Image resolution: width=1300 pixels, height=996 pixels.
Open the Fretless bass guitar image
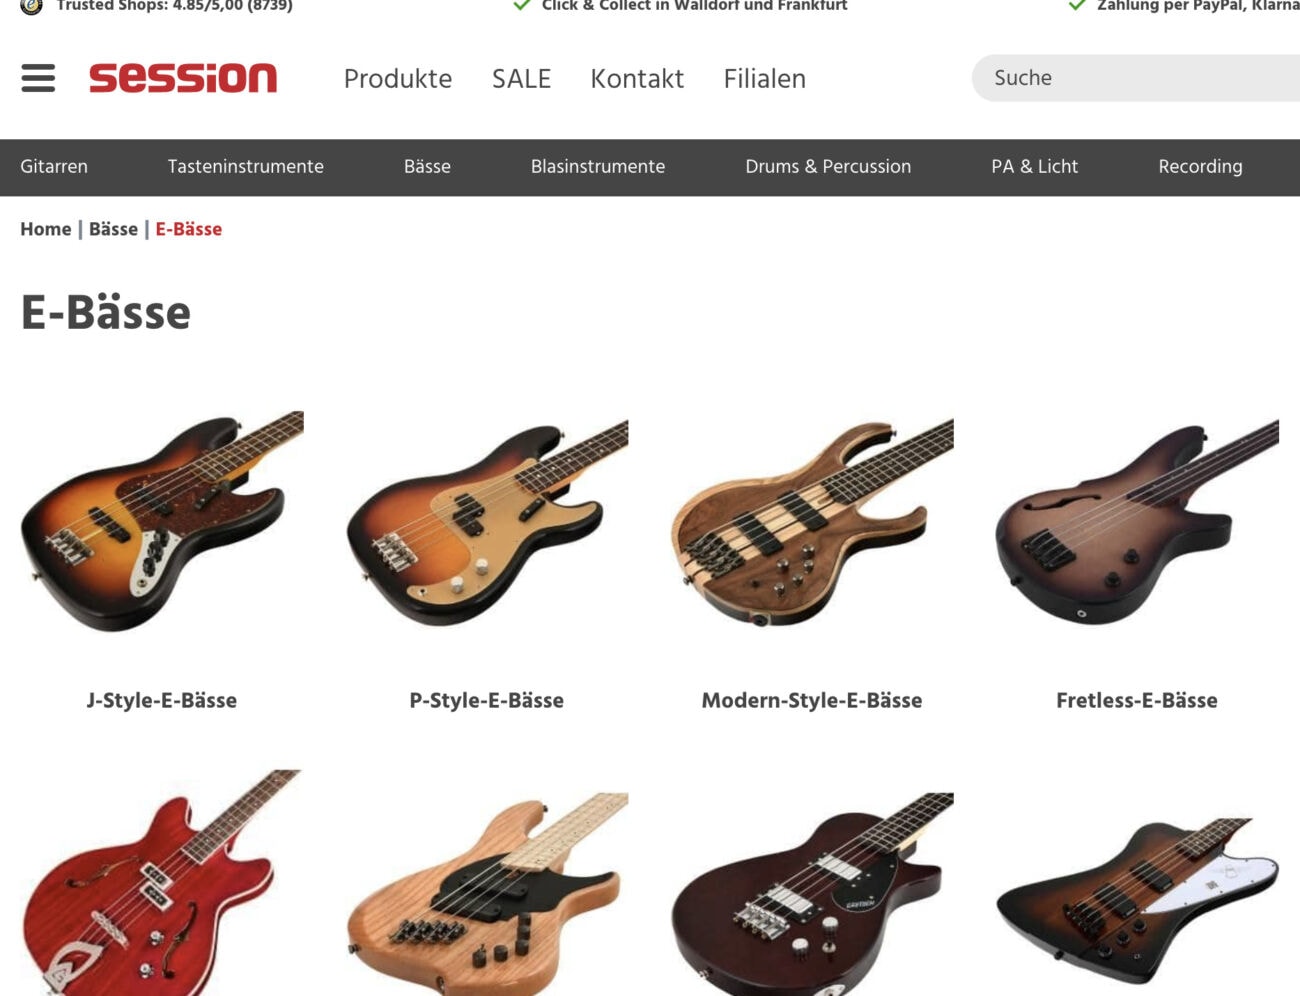click(x=1137, y=522)
